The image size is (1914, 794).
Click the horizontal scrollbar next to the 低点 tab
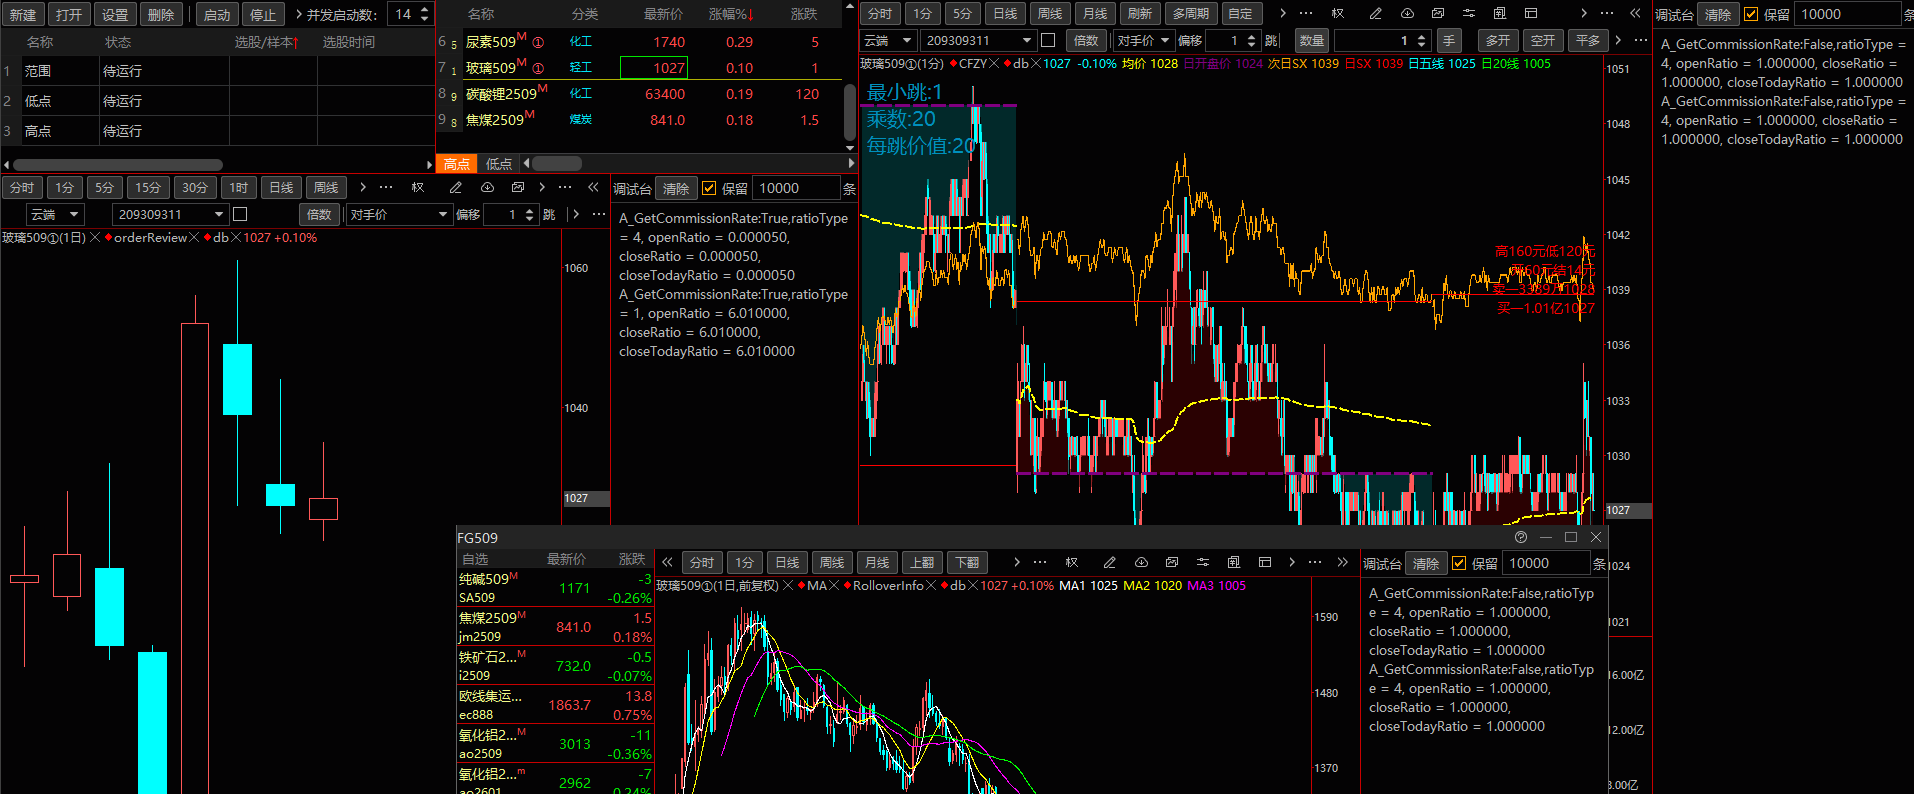tap(558, 163)
